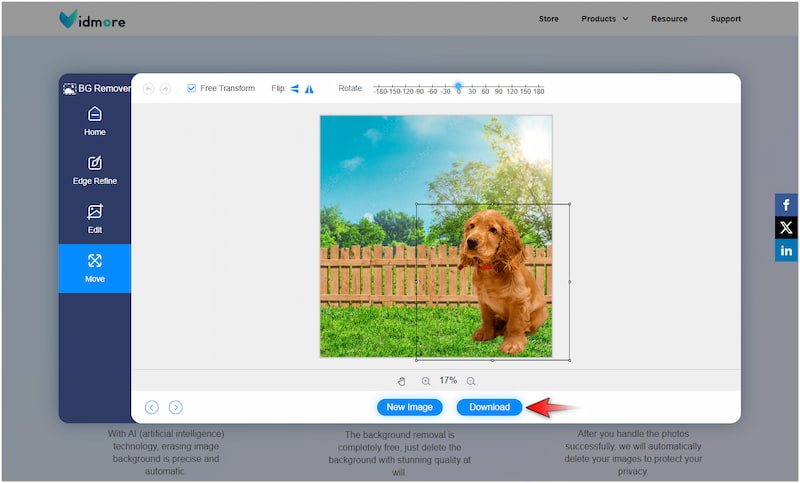Toggle the Free Transform checkbox
The image size is (800, 483).
(192, 88)
